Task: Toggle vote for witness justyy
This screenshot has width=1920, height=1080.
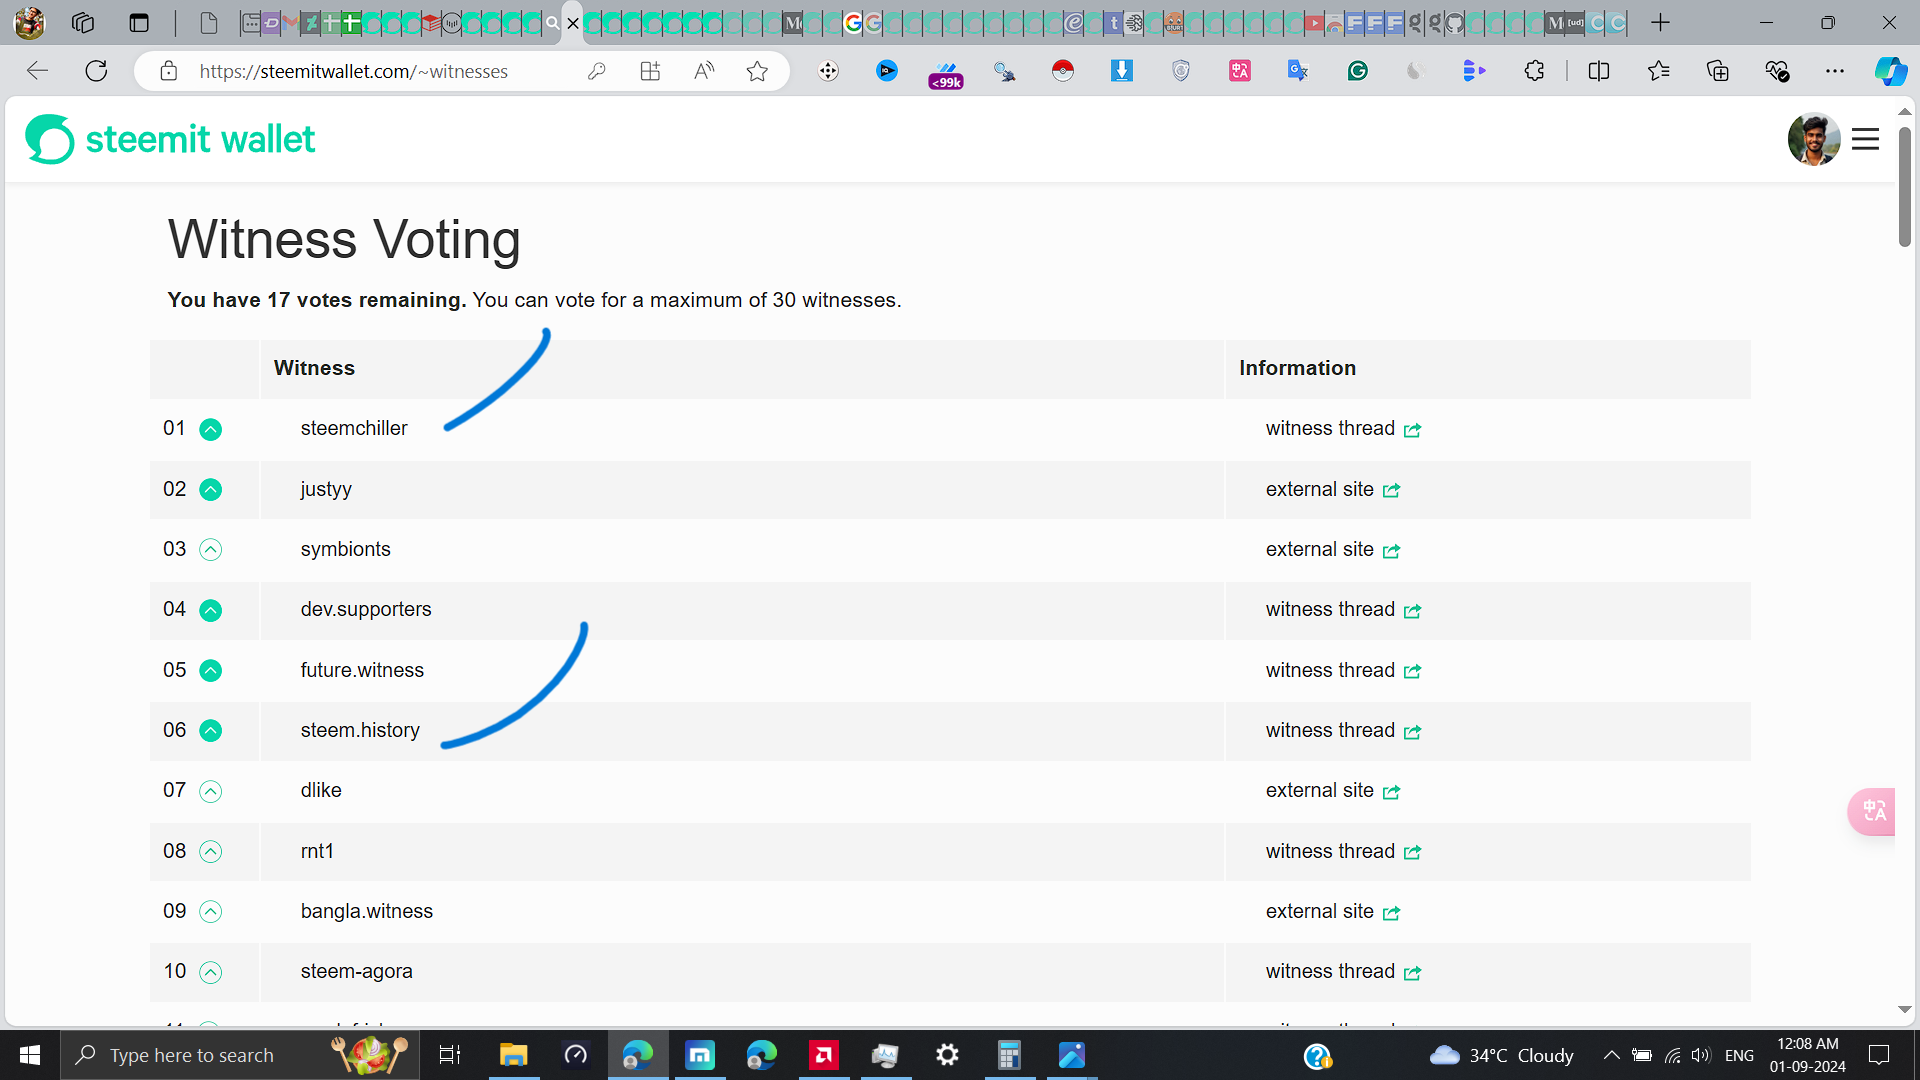Action: pos(210,490)
